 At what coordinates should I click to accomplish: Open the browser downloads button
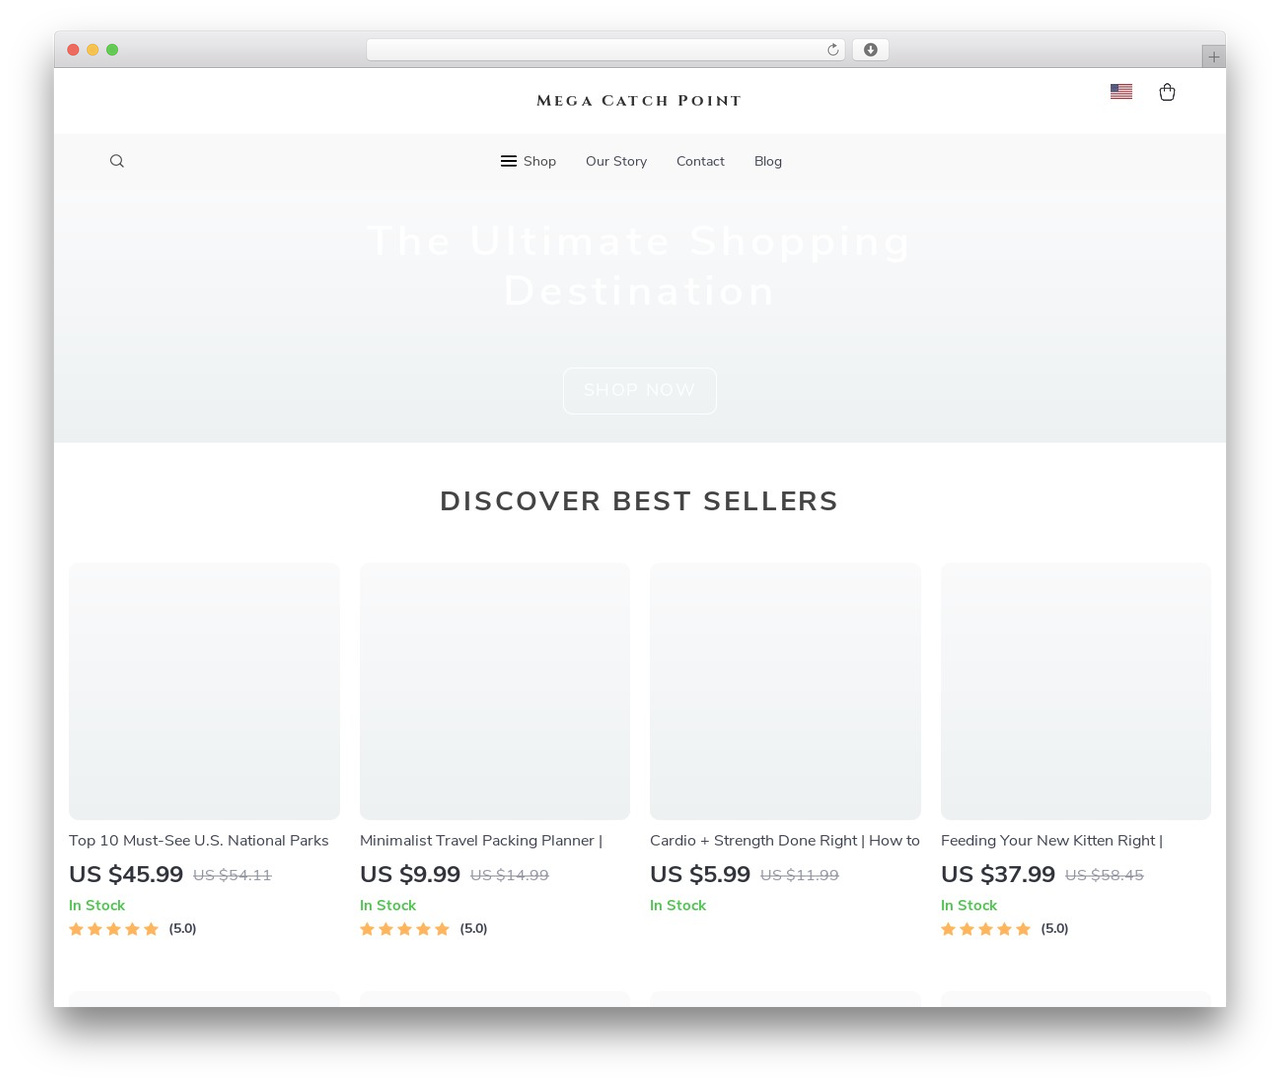coord(870,50)
